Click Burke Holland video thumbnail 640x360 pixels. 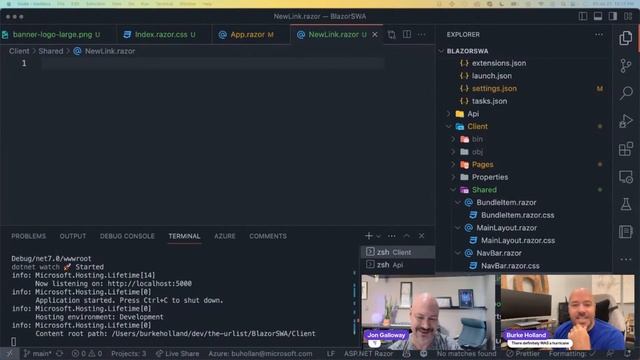(x=567, y=312)
